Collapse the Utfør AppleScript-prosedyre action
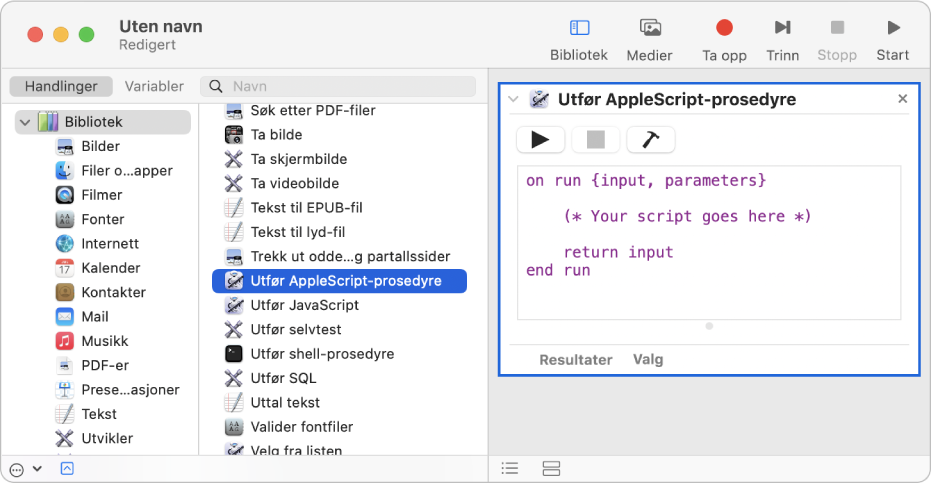The image size is (931, 484). point(513,99)
